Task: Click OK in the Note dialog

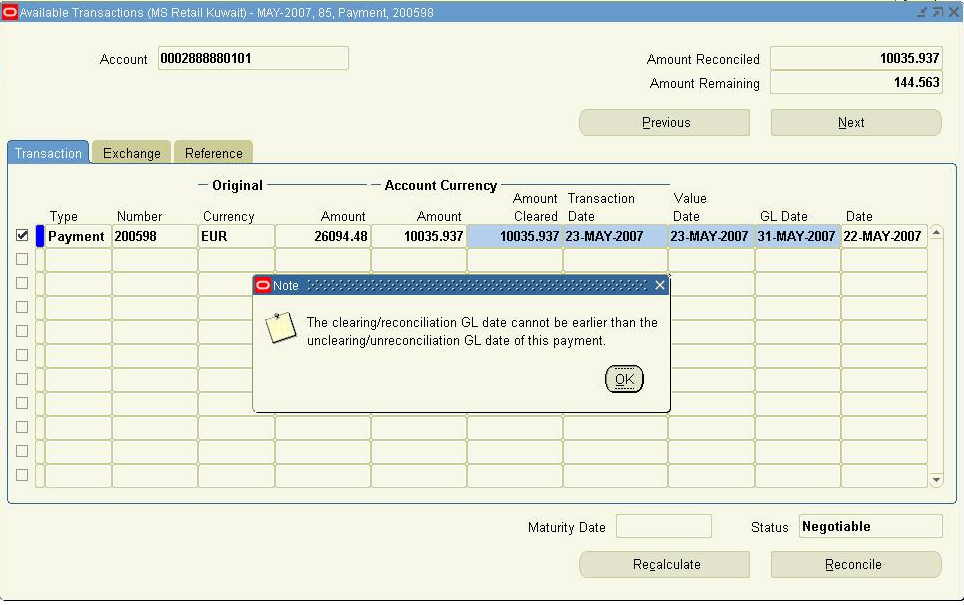Action: (x=624, y=380)
